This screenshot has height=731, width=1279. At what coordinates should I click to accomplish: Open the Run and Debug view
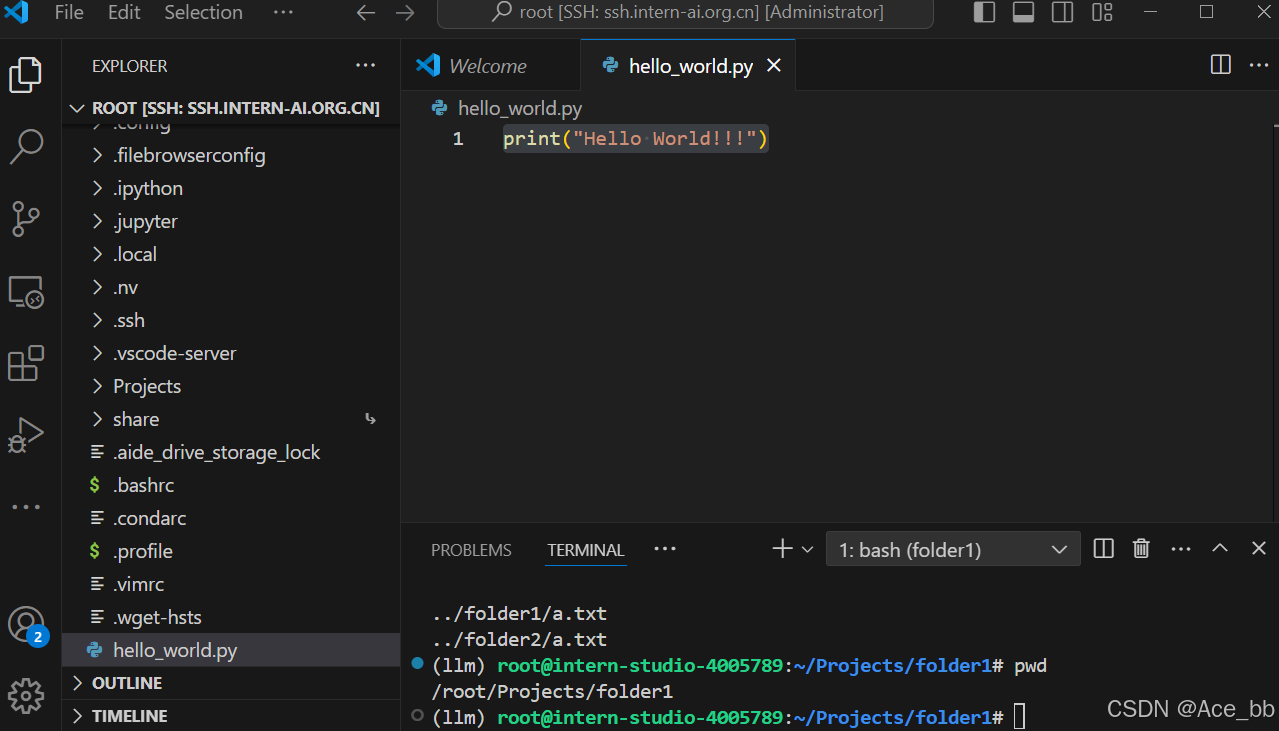(x=26, y=435)
